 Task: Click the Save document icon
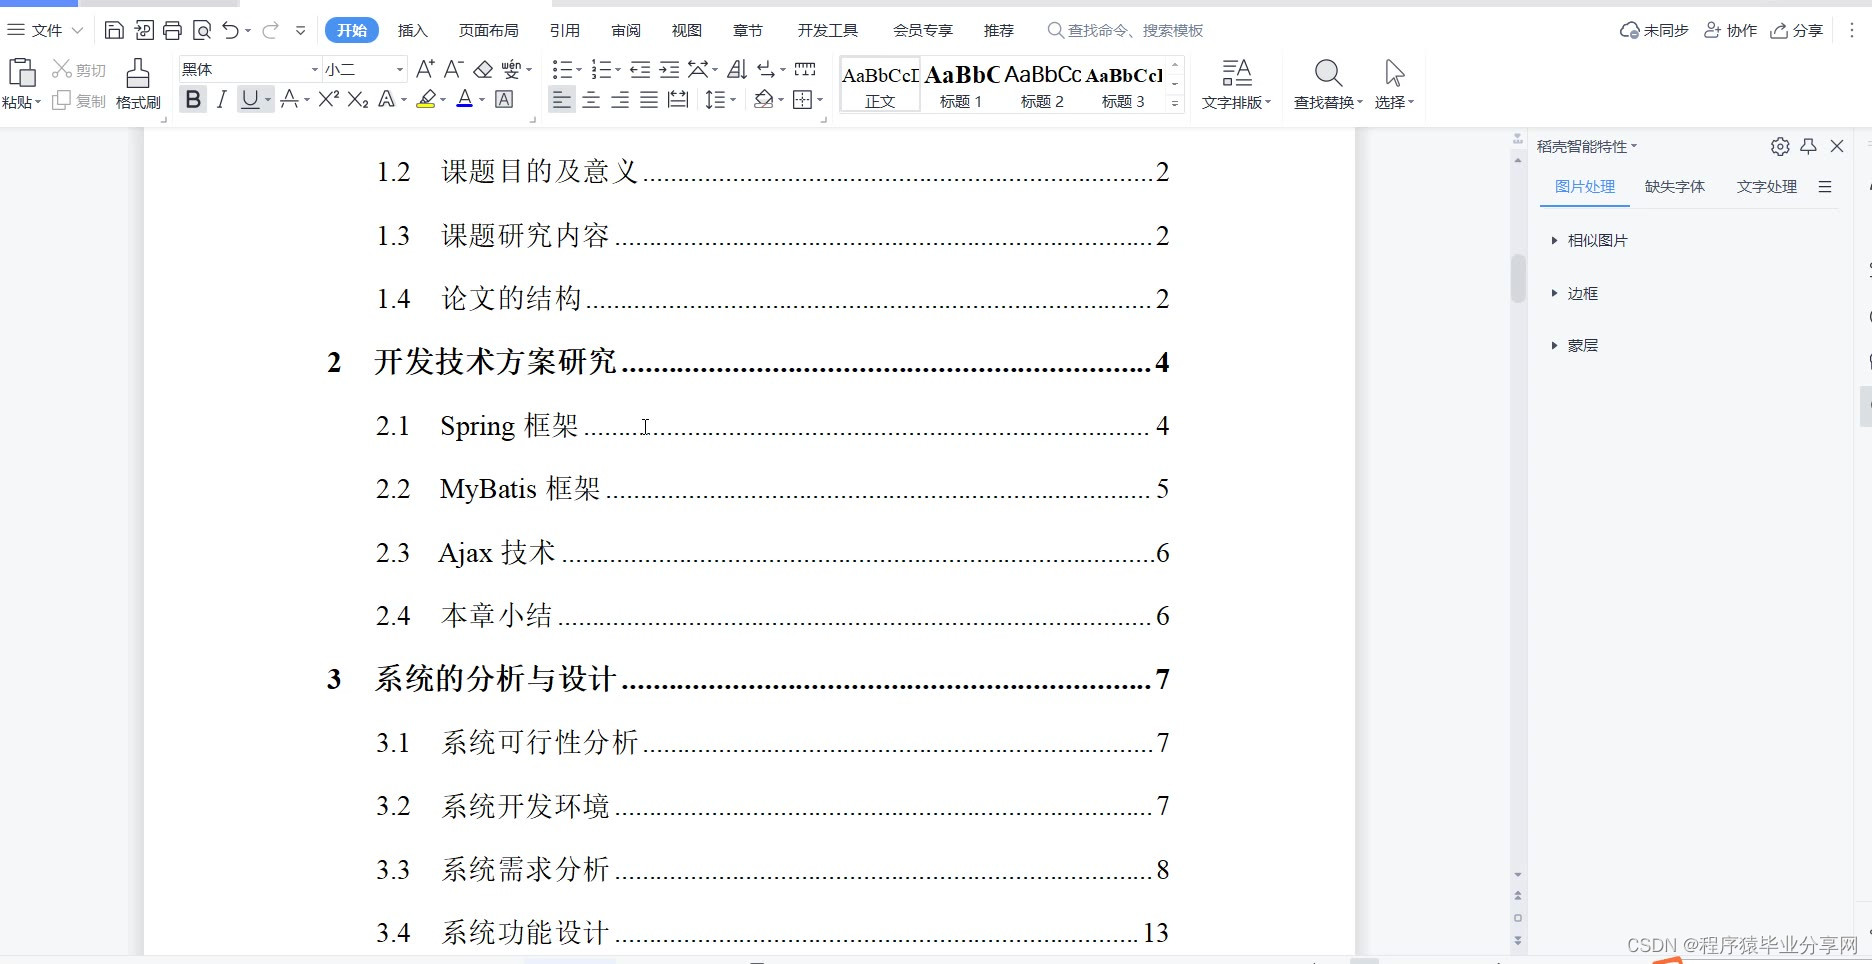pyautogui.click(x=114, y=31)
